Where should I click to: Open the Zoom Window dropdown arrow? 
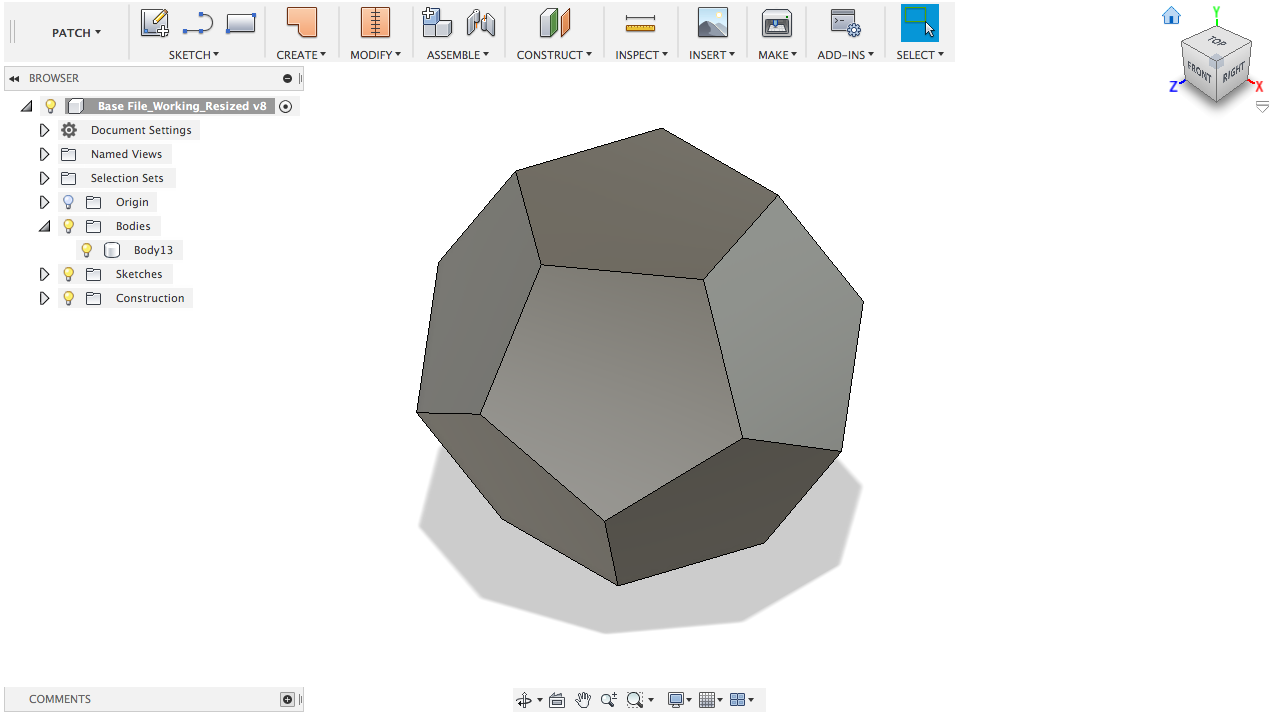point(651,701)
